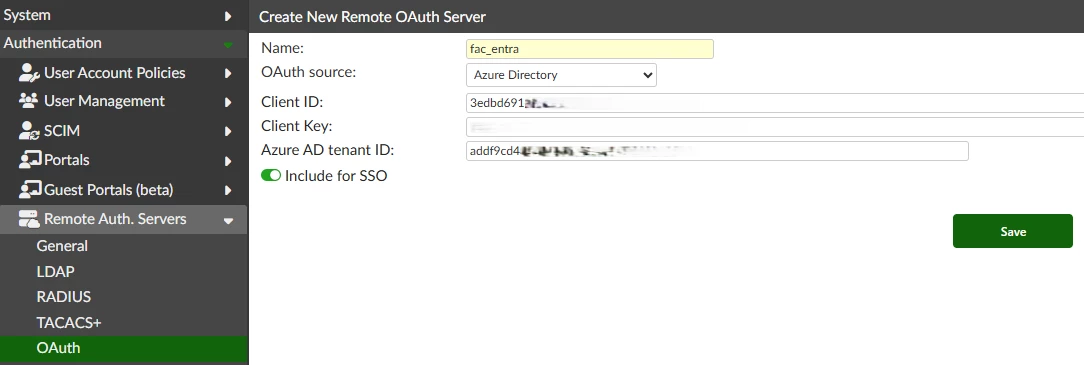Viewport: 1084px width, 365px height.
Task: Click the Portals icon in sidebar
Action: click(30, 160)
